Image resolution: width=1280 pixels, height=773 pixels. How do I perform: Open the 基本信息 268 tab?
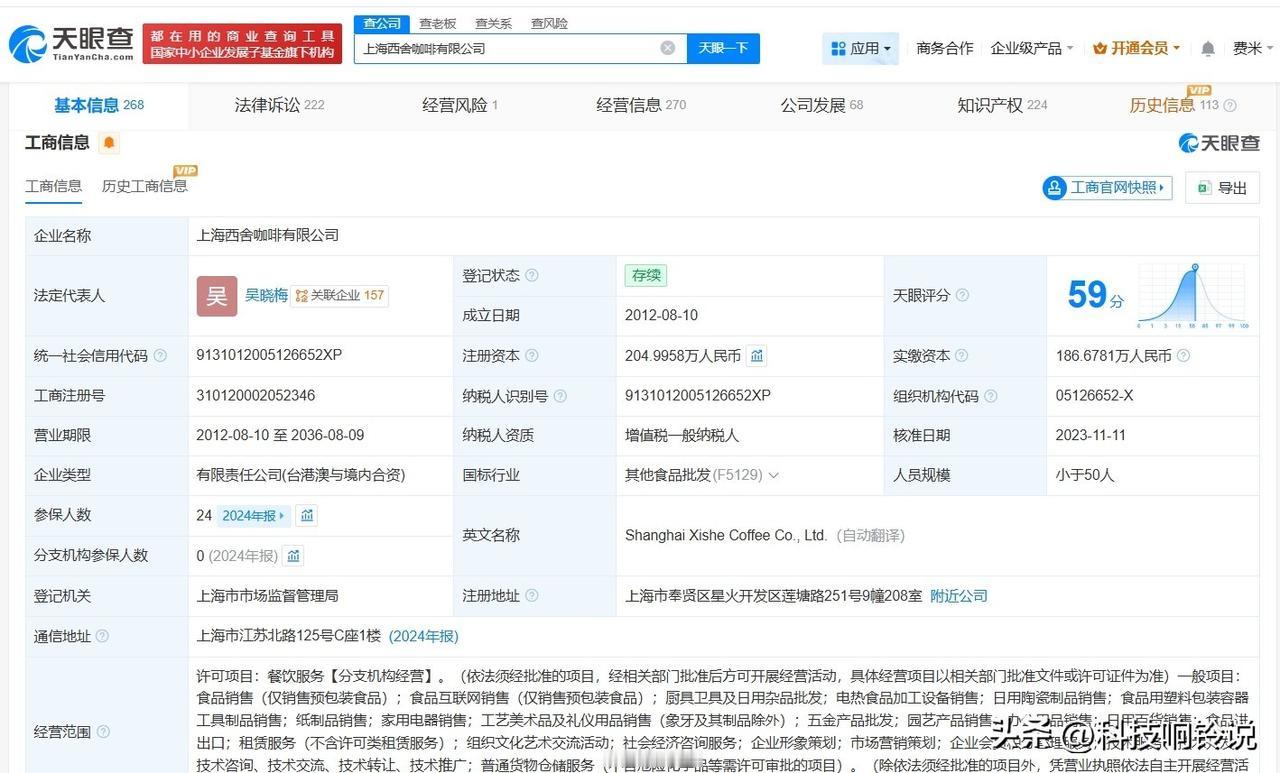(x=99, y=105)
